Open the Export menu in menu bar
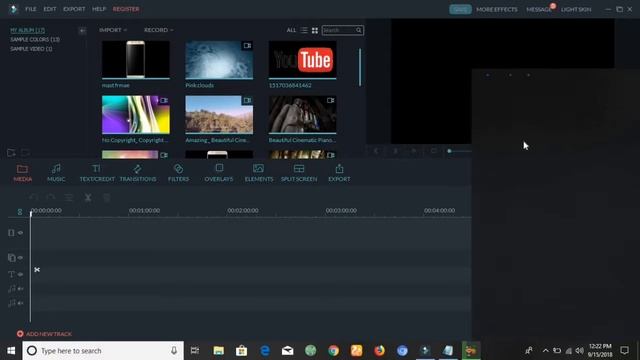The image size is (640, 360). (x=74, y=9)
